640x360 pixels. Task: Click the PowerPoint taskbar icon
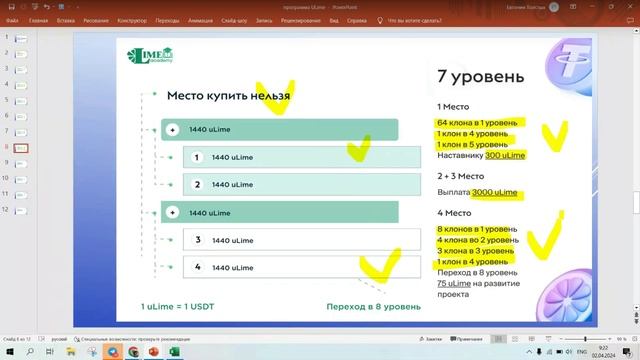[153, 351]
